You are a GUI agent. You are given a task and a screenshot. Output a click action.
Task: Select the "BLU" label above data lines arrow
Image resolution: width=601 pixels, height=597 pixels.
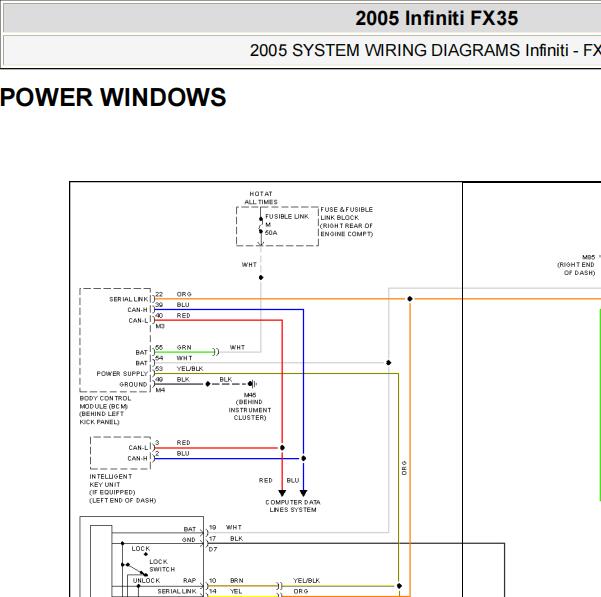(293, 480)
